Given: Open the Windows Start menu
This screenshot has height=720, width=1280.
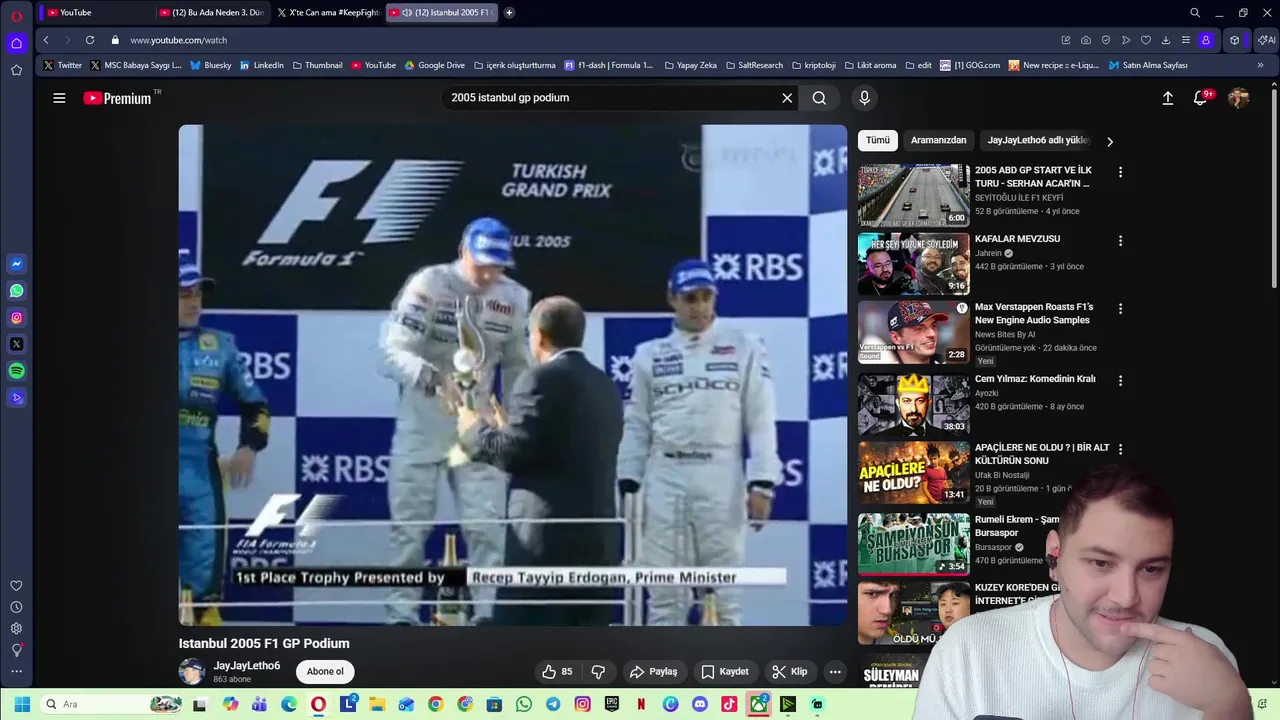Looking at the screenshot, I should coord(22,704).
